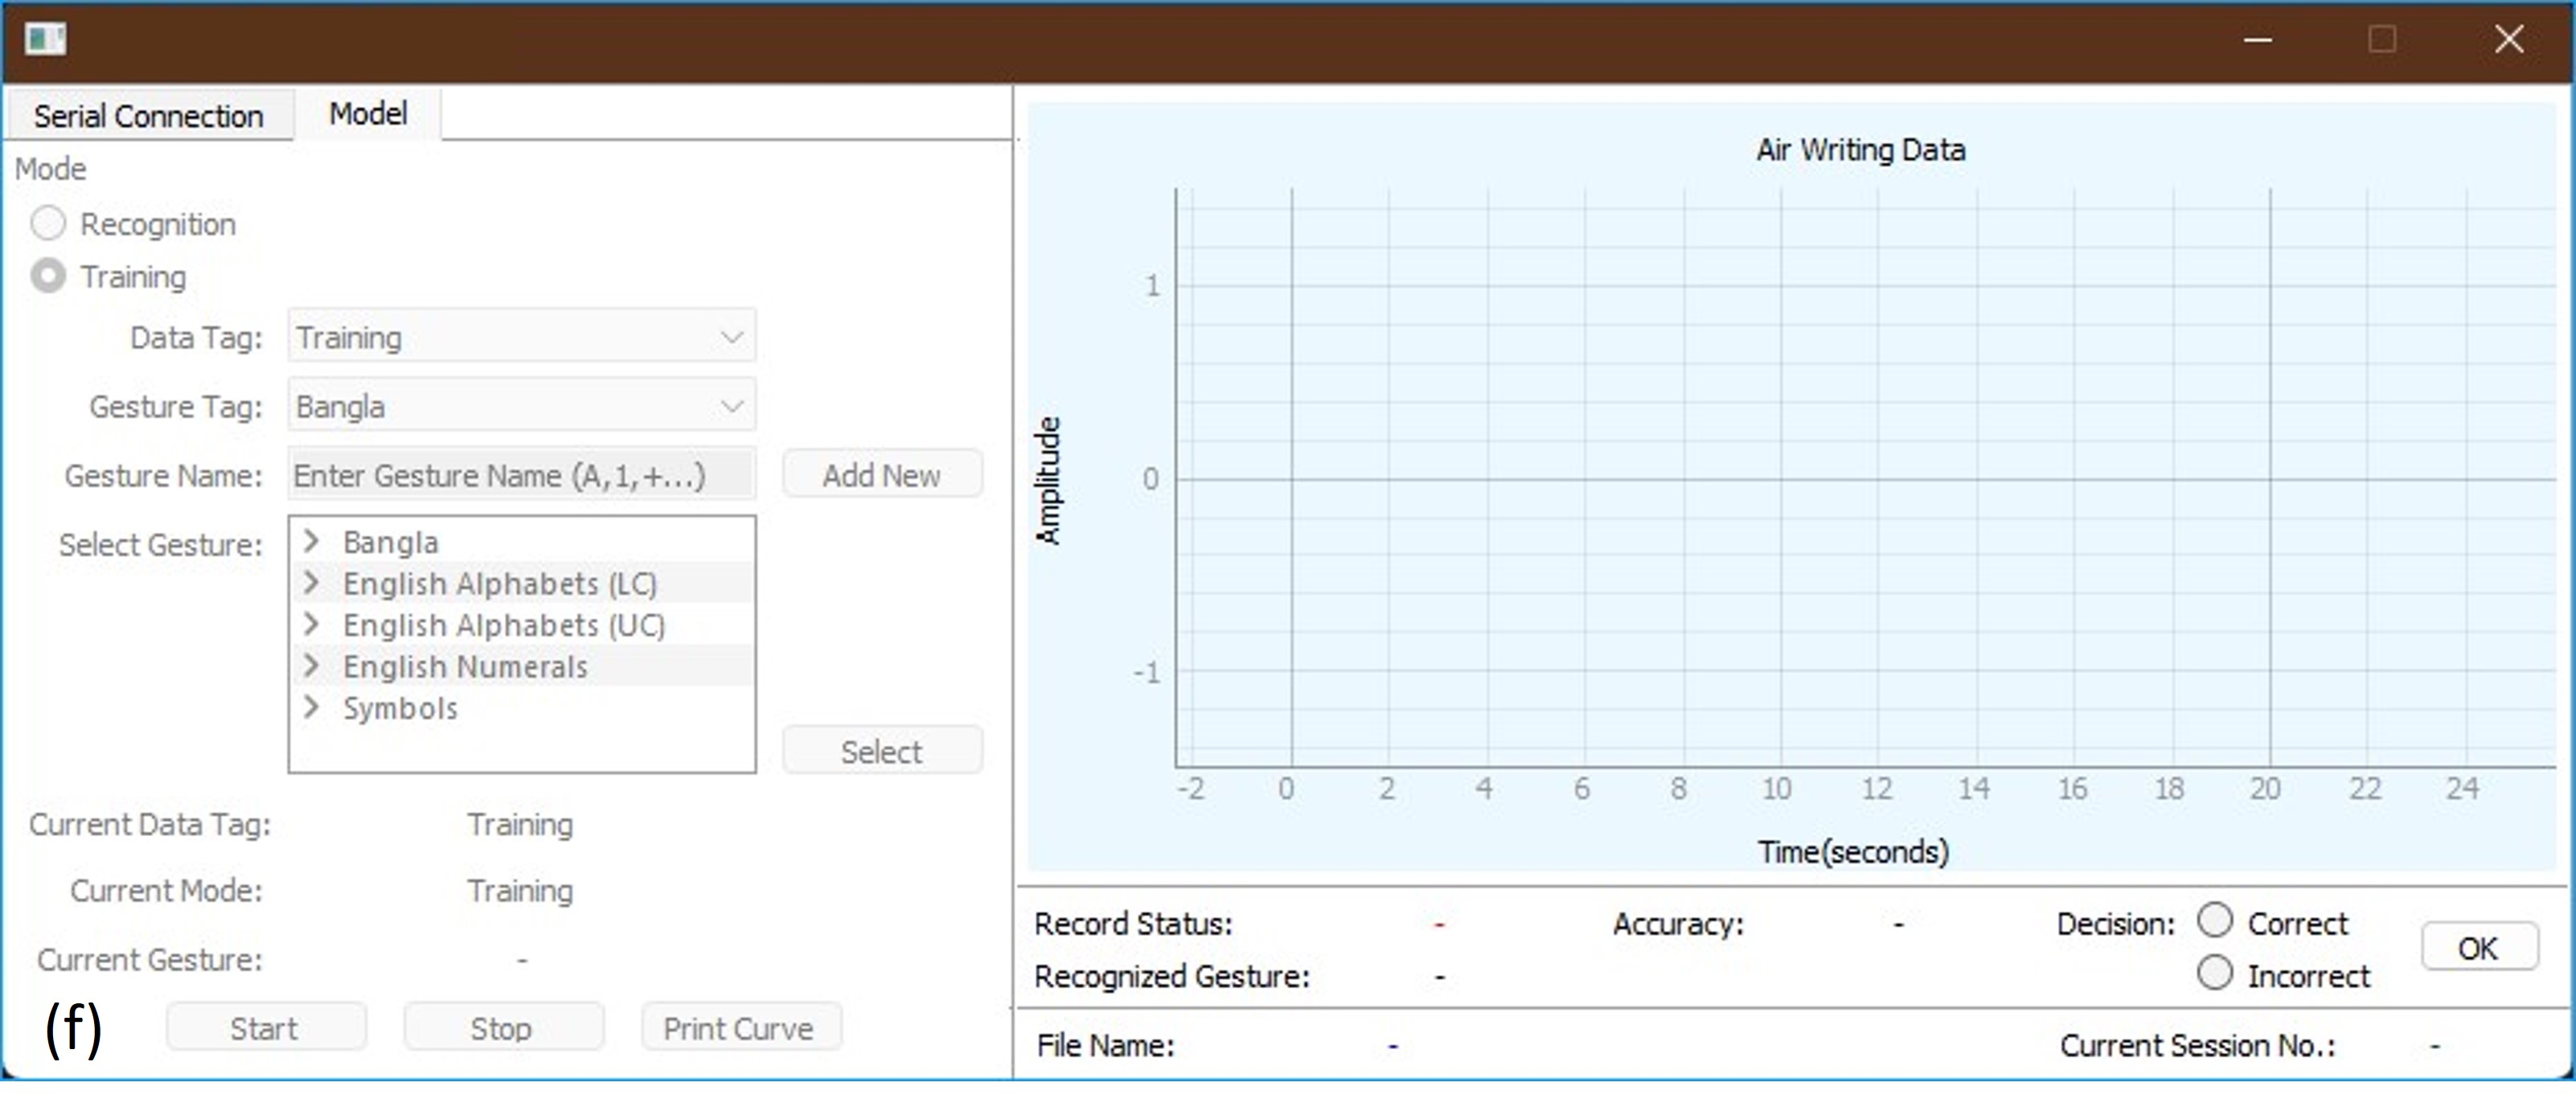This screenshot has height=1107, width=2576.
Task: Select the Recognition mode radio button
Action: (x=48, y=223)
